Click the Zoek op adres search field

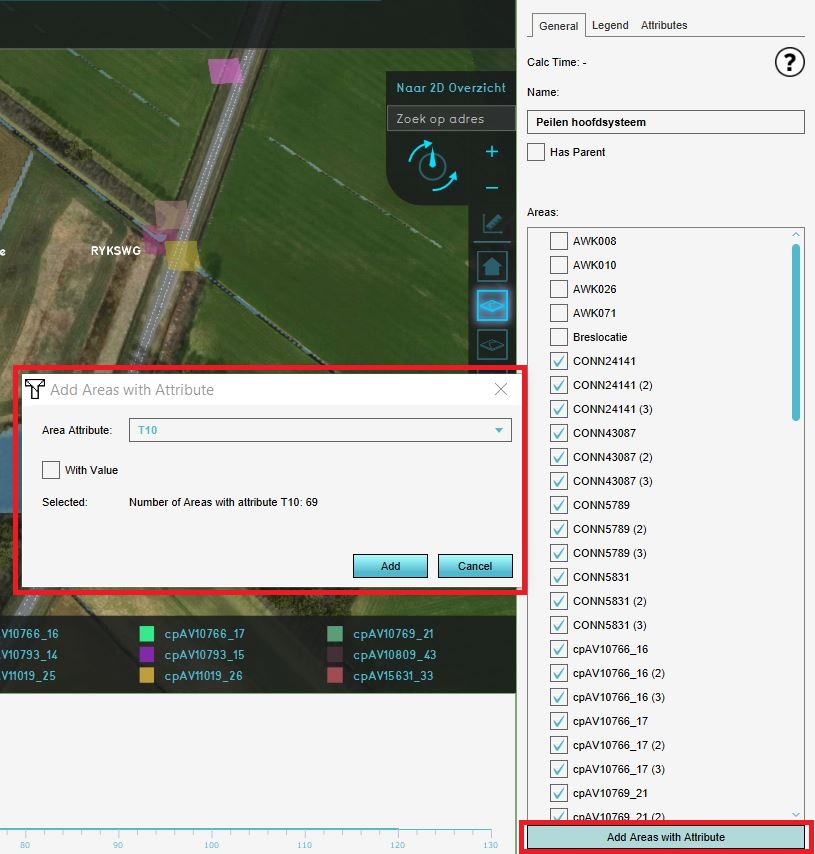pyautogui.click(x=450, y=119)
